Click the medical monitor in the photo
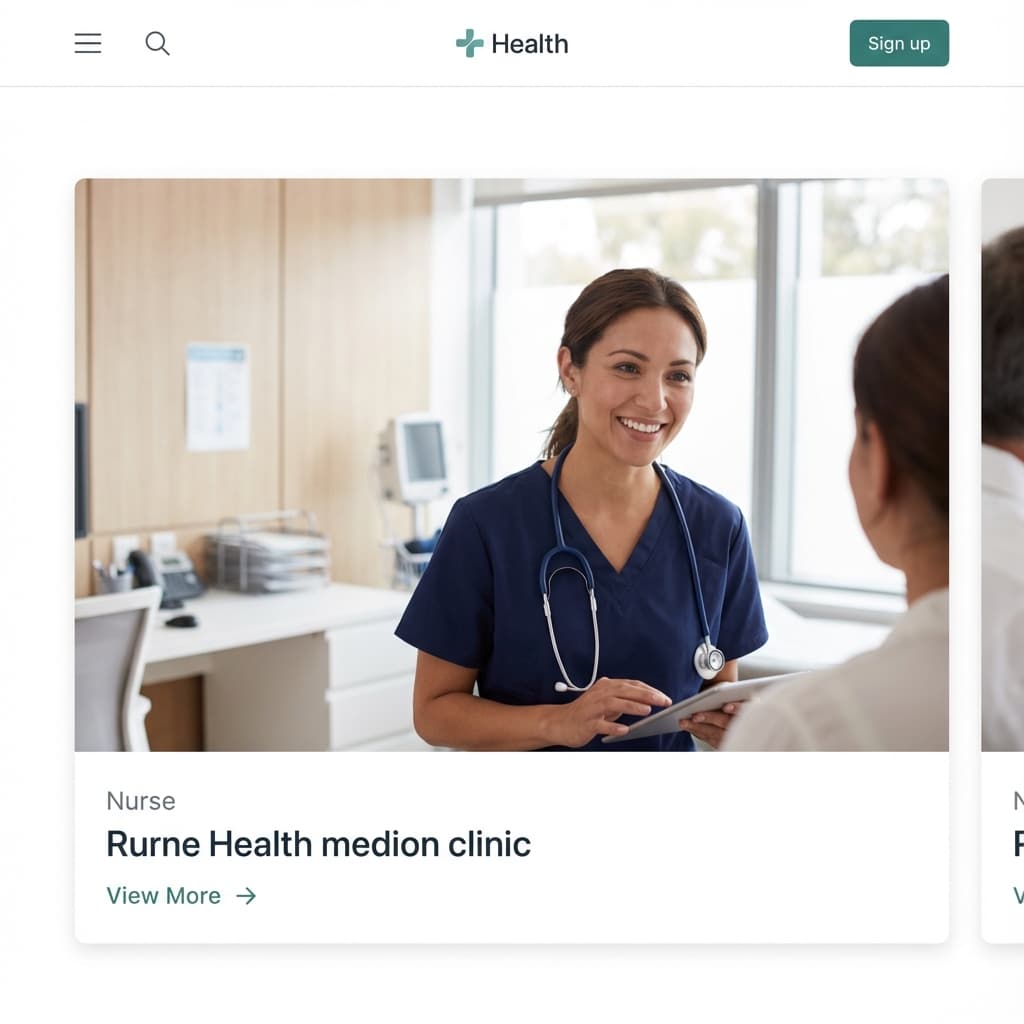The width and height of the screenshot is (1024, 1024). (x=416, y=458)
